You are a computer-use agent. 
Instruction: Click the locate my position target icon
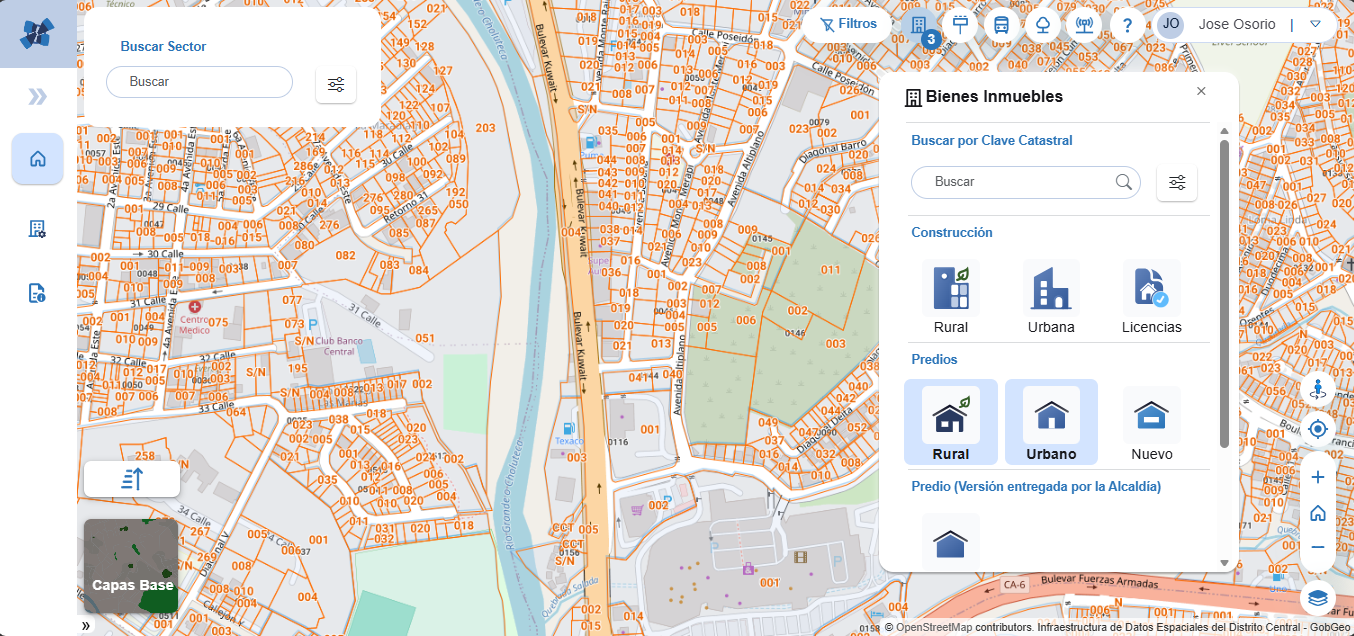pos(1317,429)
